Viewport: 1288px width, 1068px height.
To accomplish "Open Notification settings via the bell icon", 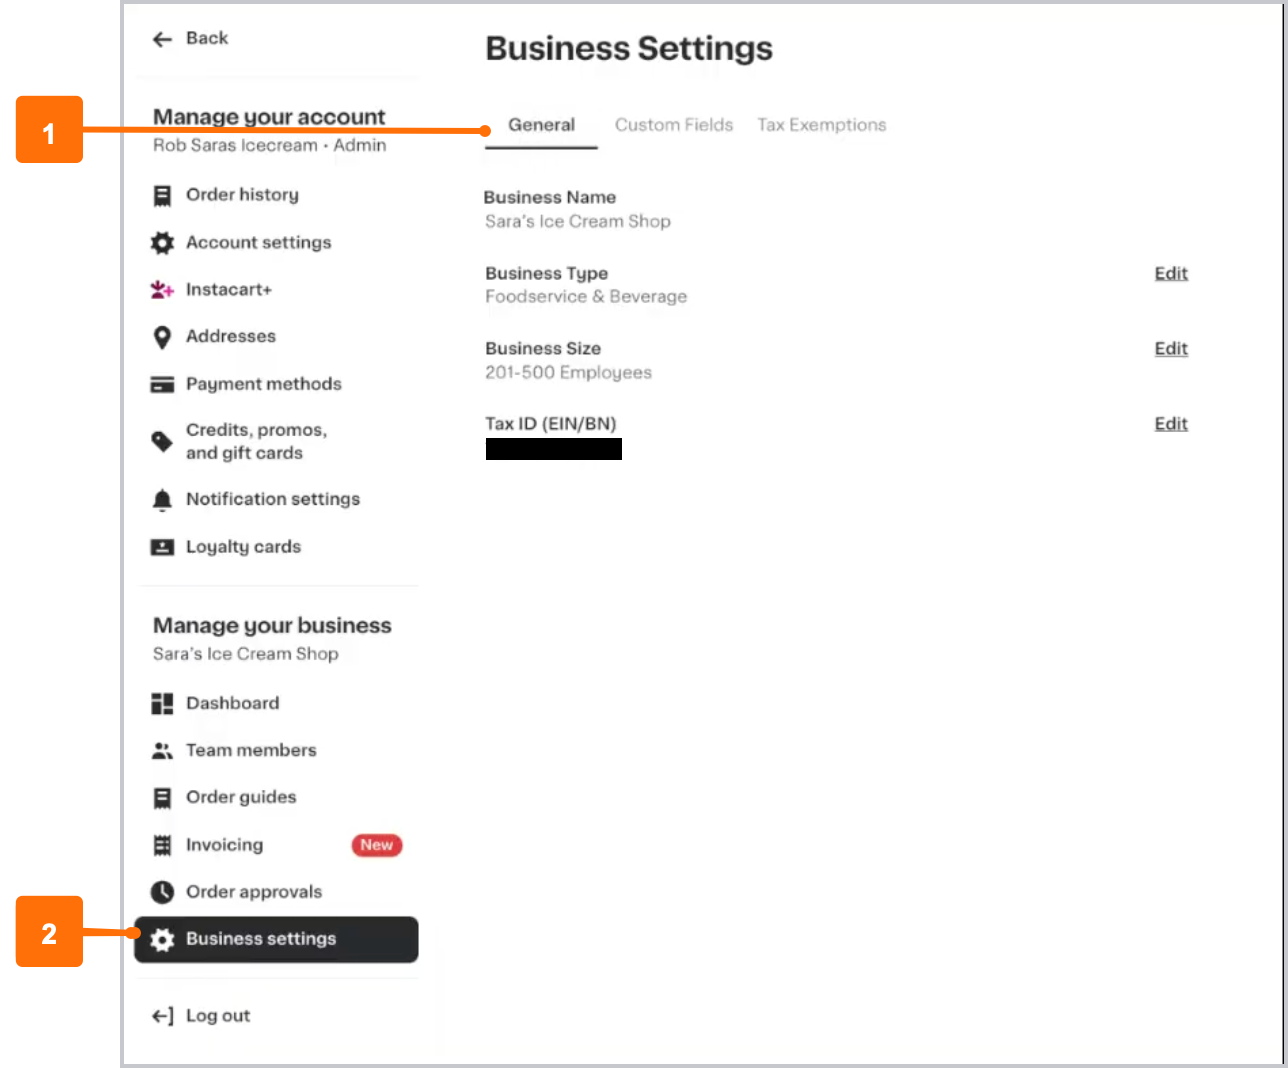I will coord(162,499).
